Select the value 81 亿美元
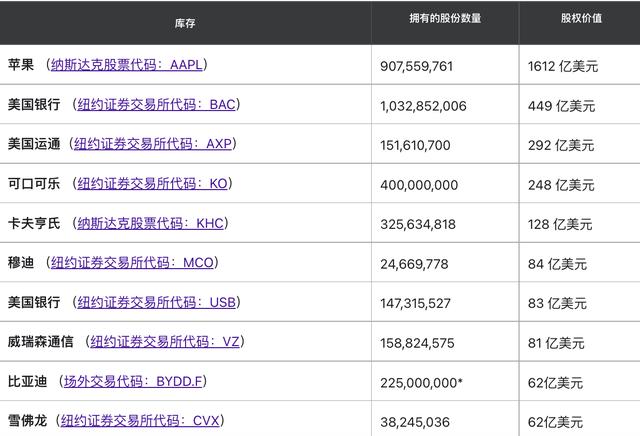The image size is (640, 436). (x=556, y=343)
